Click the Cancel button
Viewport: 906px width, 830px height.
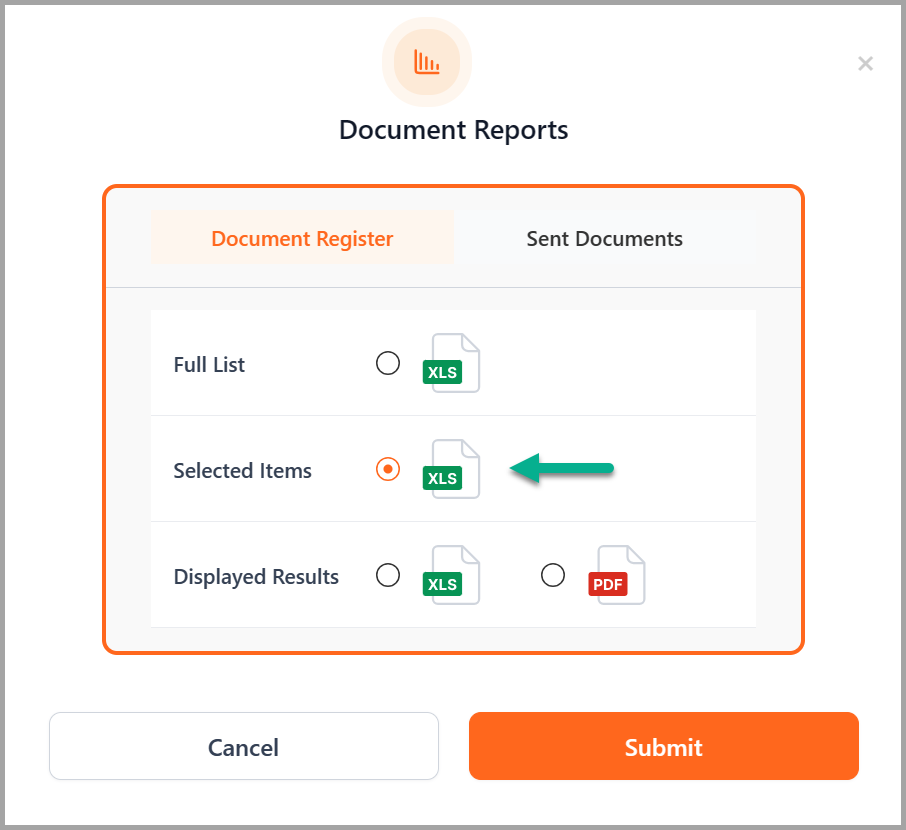[x=243, y=746]
